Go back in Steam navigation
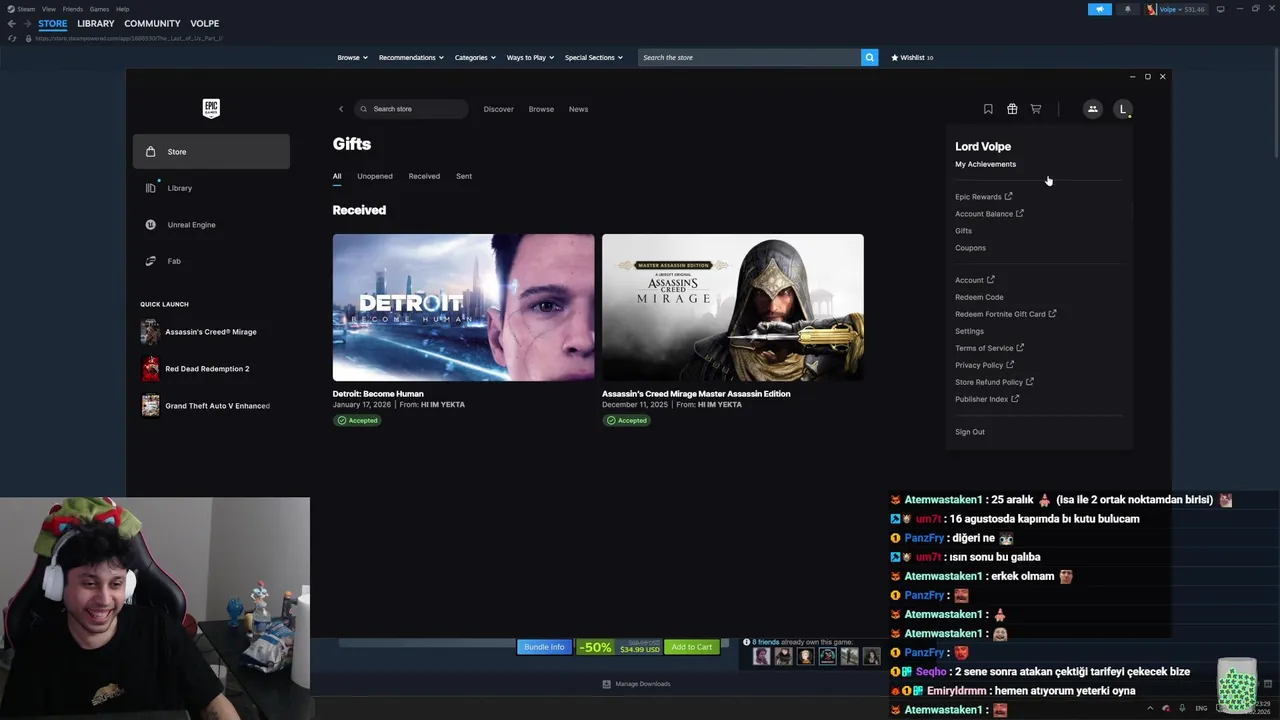Image resolution: width=1280 pixels, height=720 pixels. (x=12, y=23)
